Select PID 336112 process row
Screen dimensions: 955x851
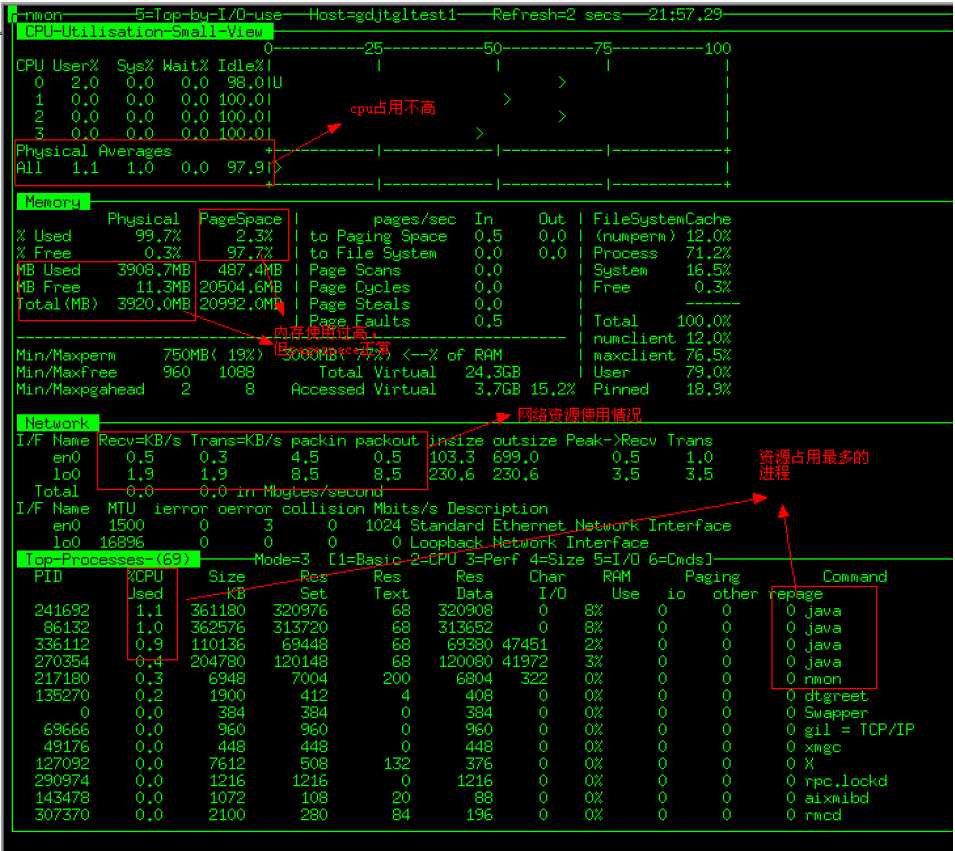62,644
